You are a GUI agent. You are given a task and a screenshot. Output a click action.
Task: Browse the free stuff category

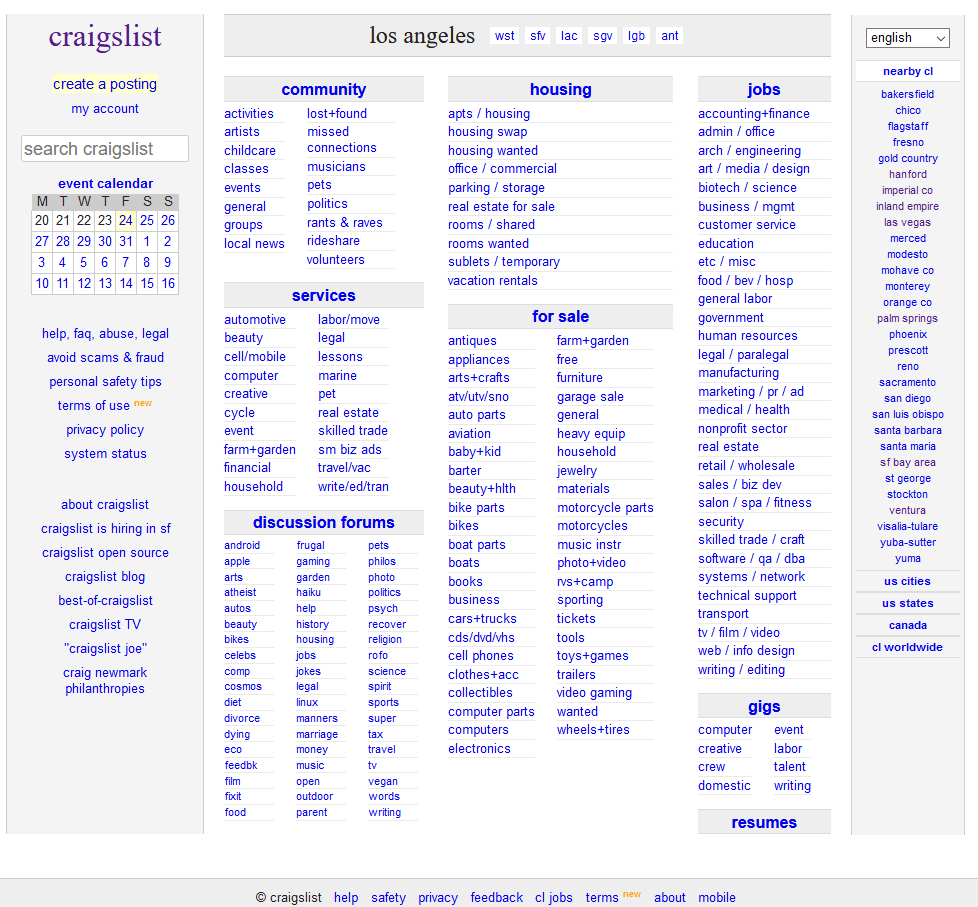tap(567, 359)
